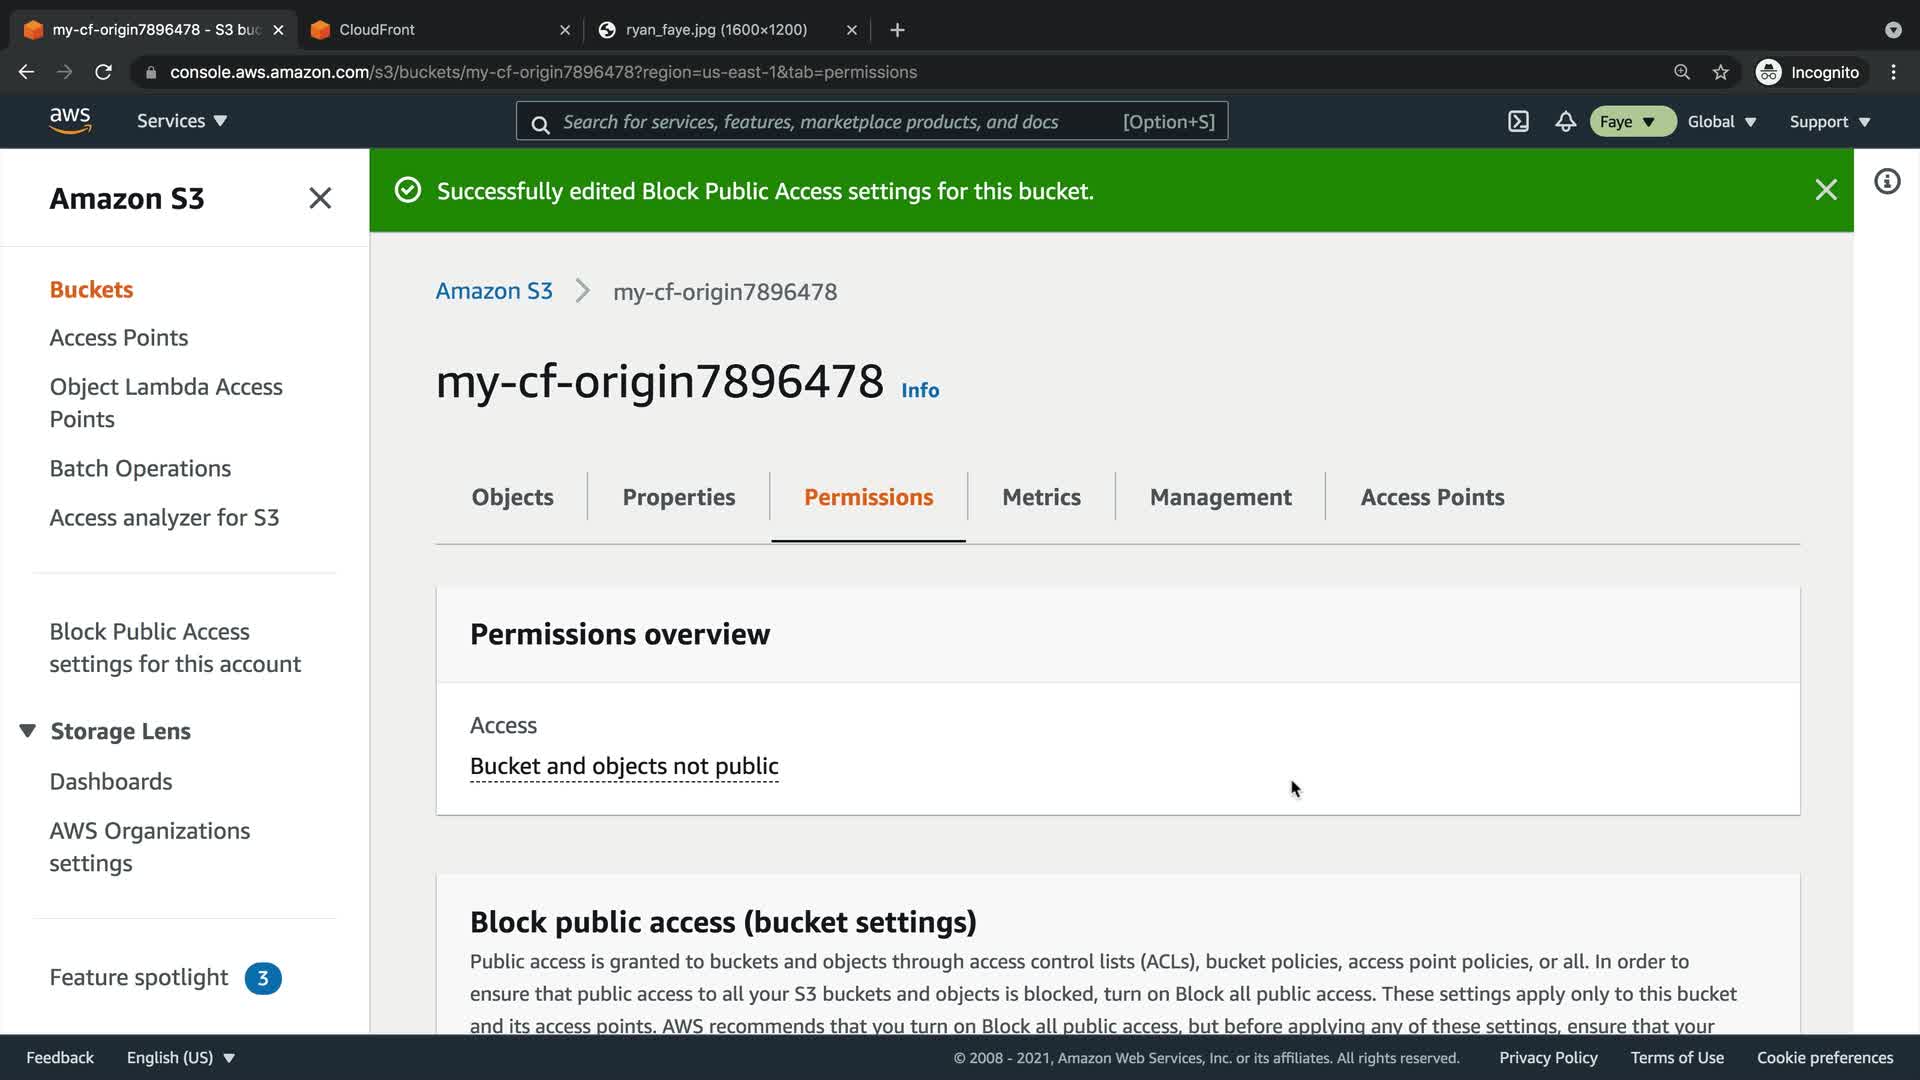
Task: Expand the Services dropdown menu
Action: click(x=182, y=121)
